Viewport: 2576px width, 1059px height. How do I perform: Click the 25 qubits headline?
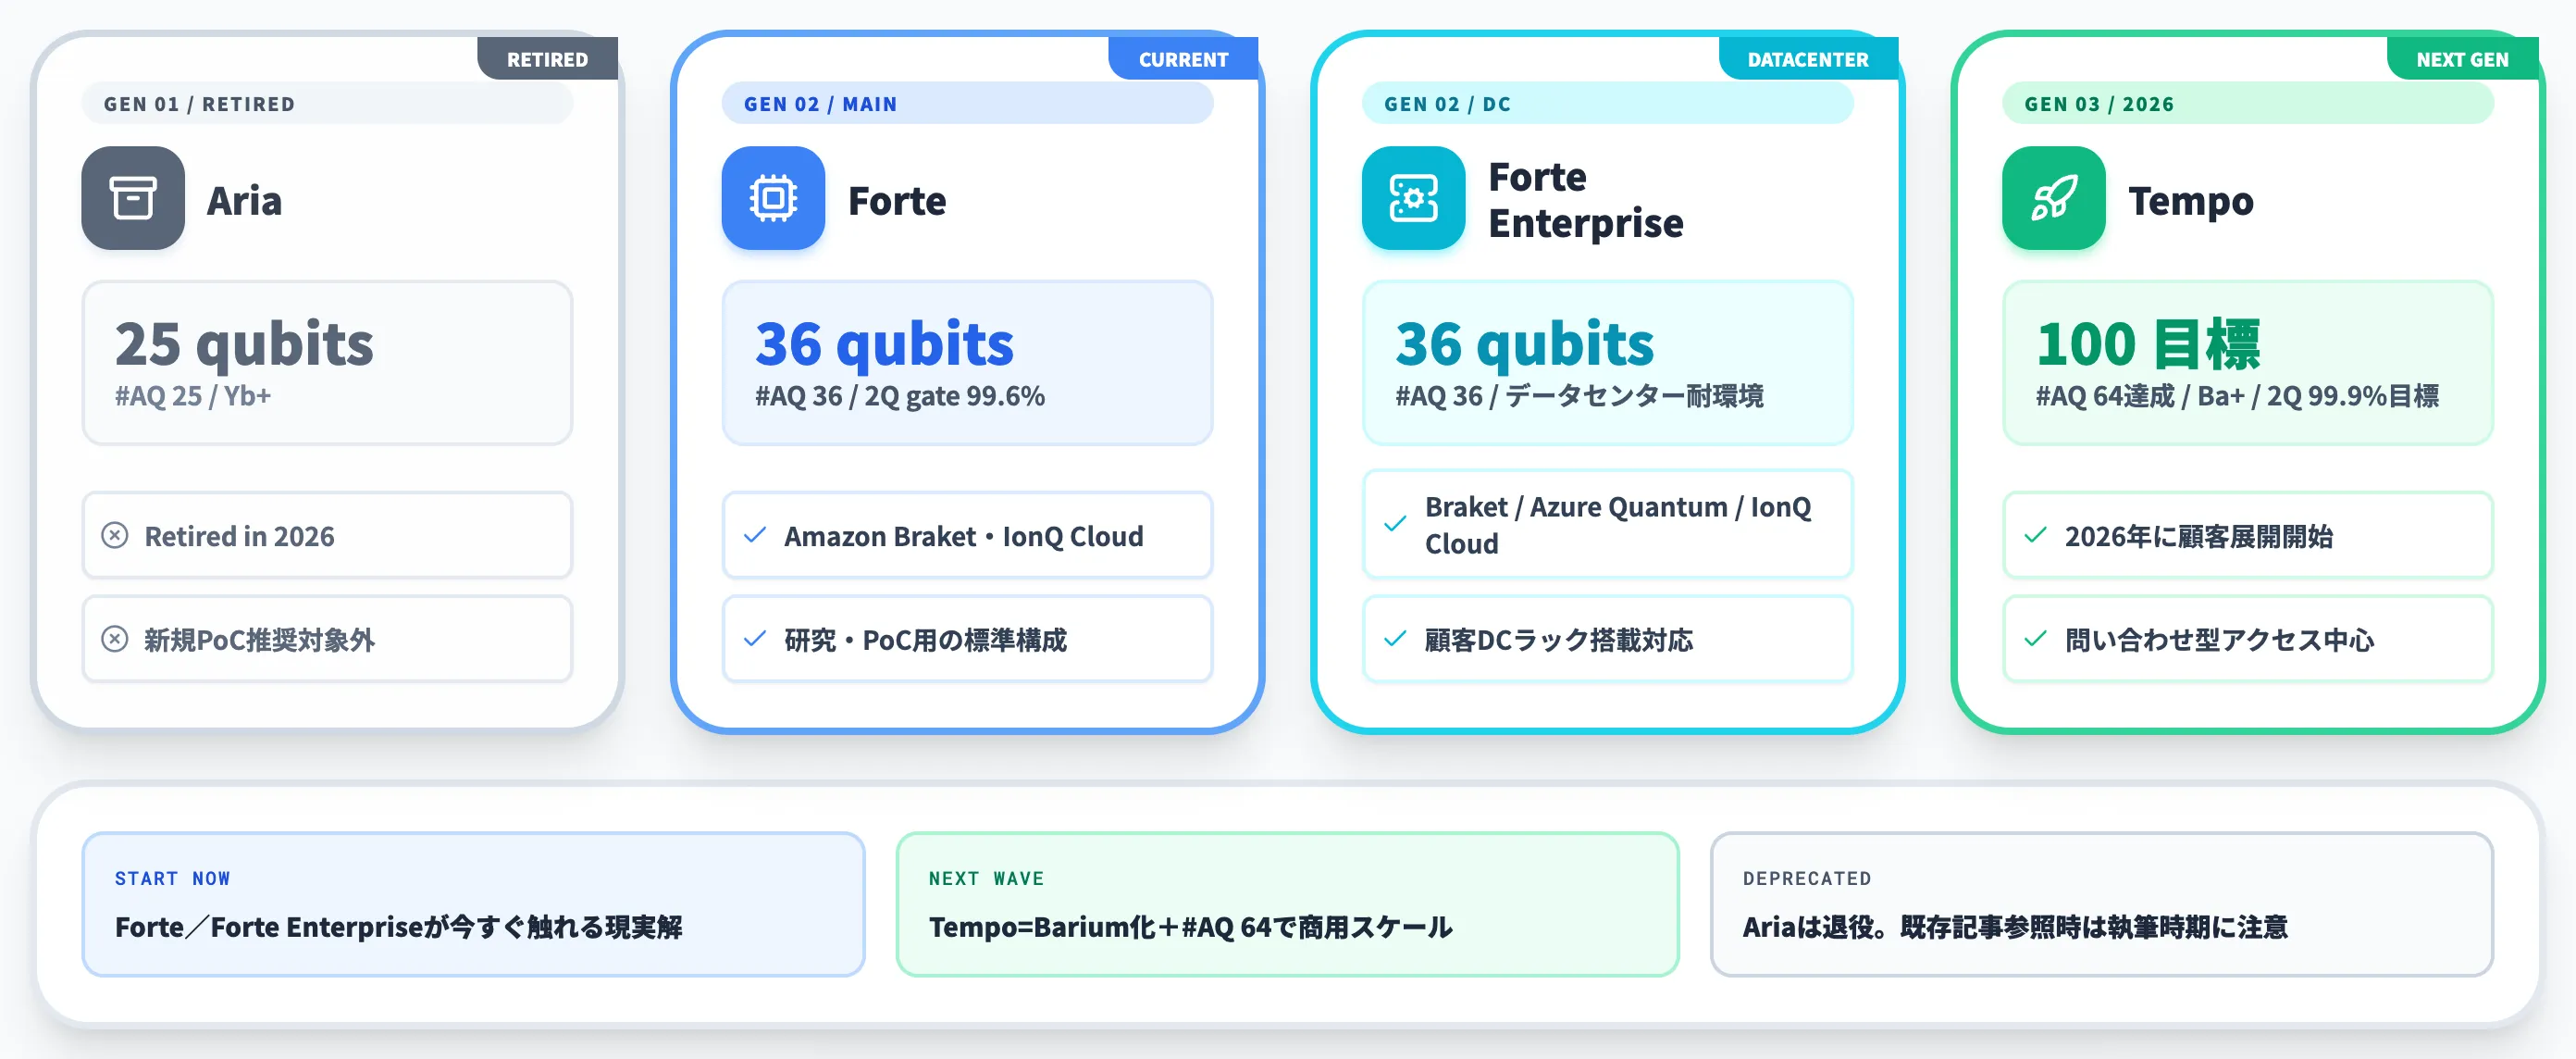point(244,344)
